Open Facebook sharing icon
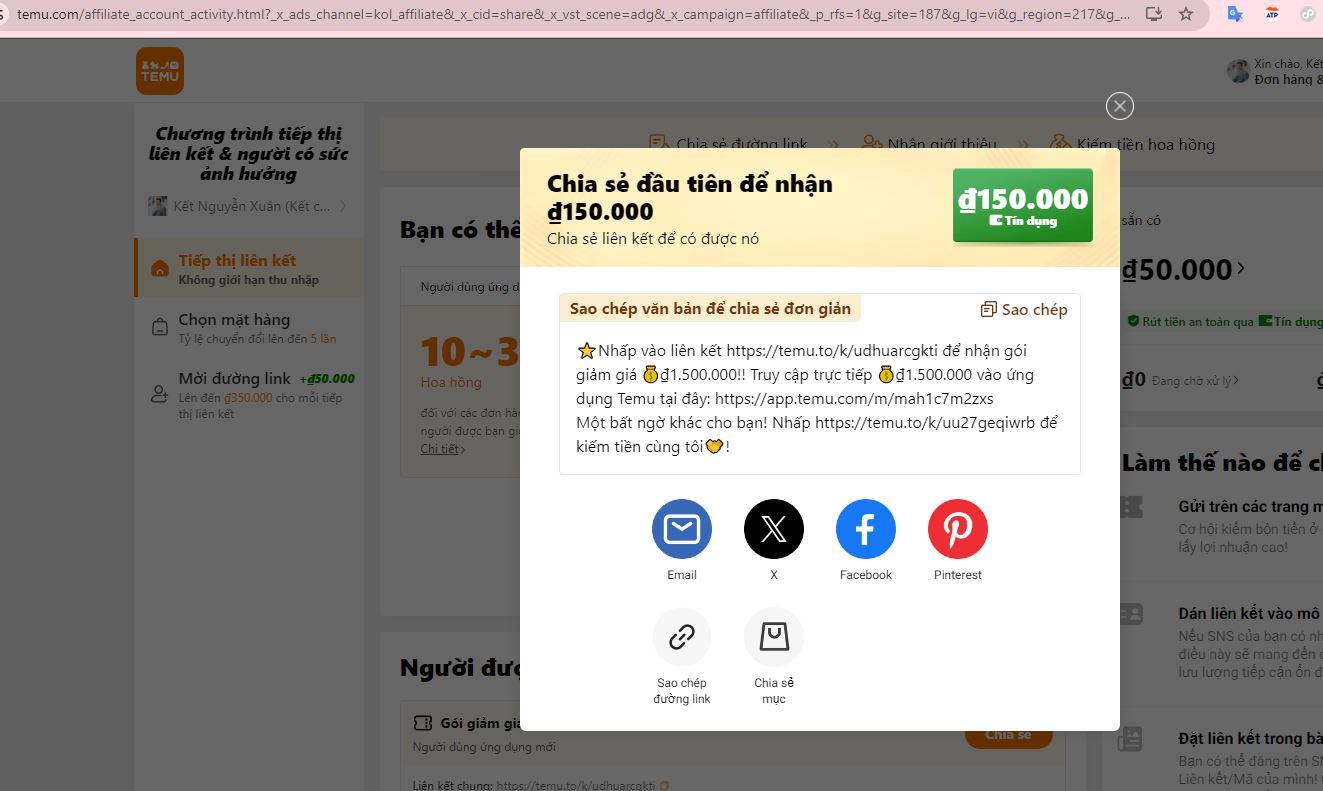 tap(865, 529)
